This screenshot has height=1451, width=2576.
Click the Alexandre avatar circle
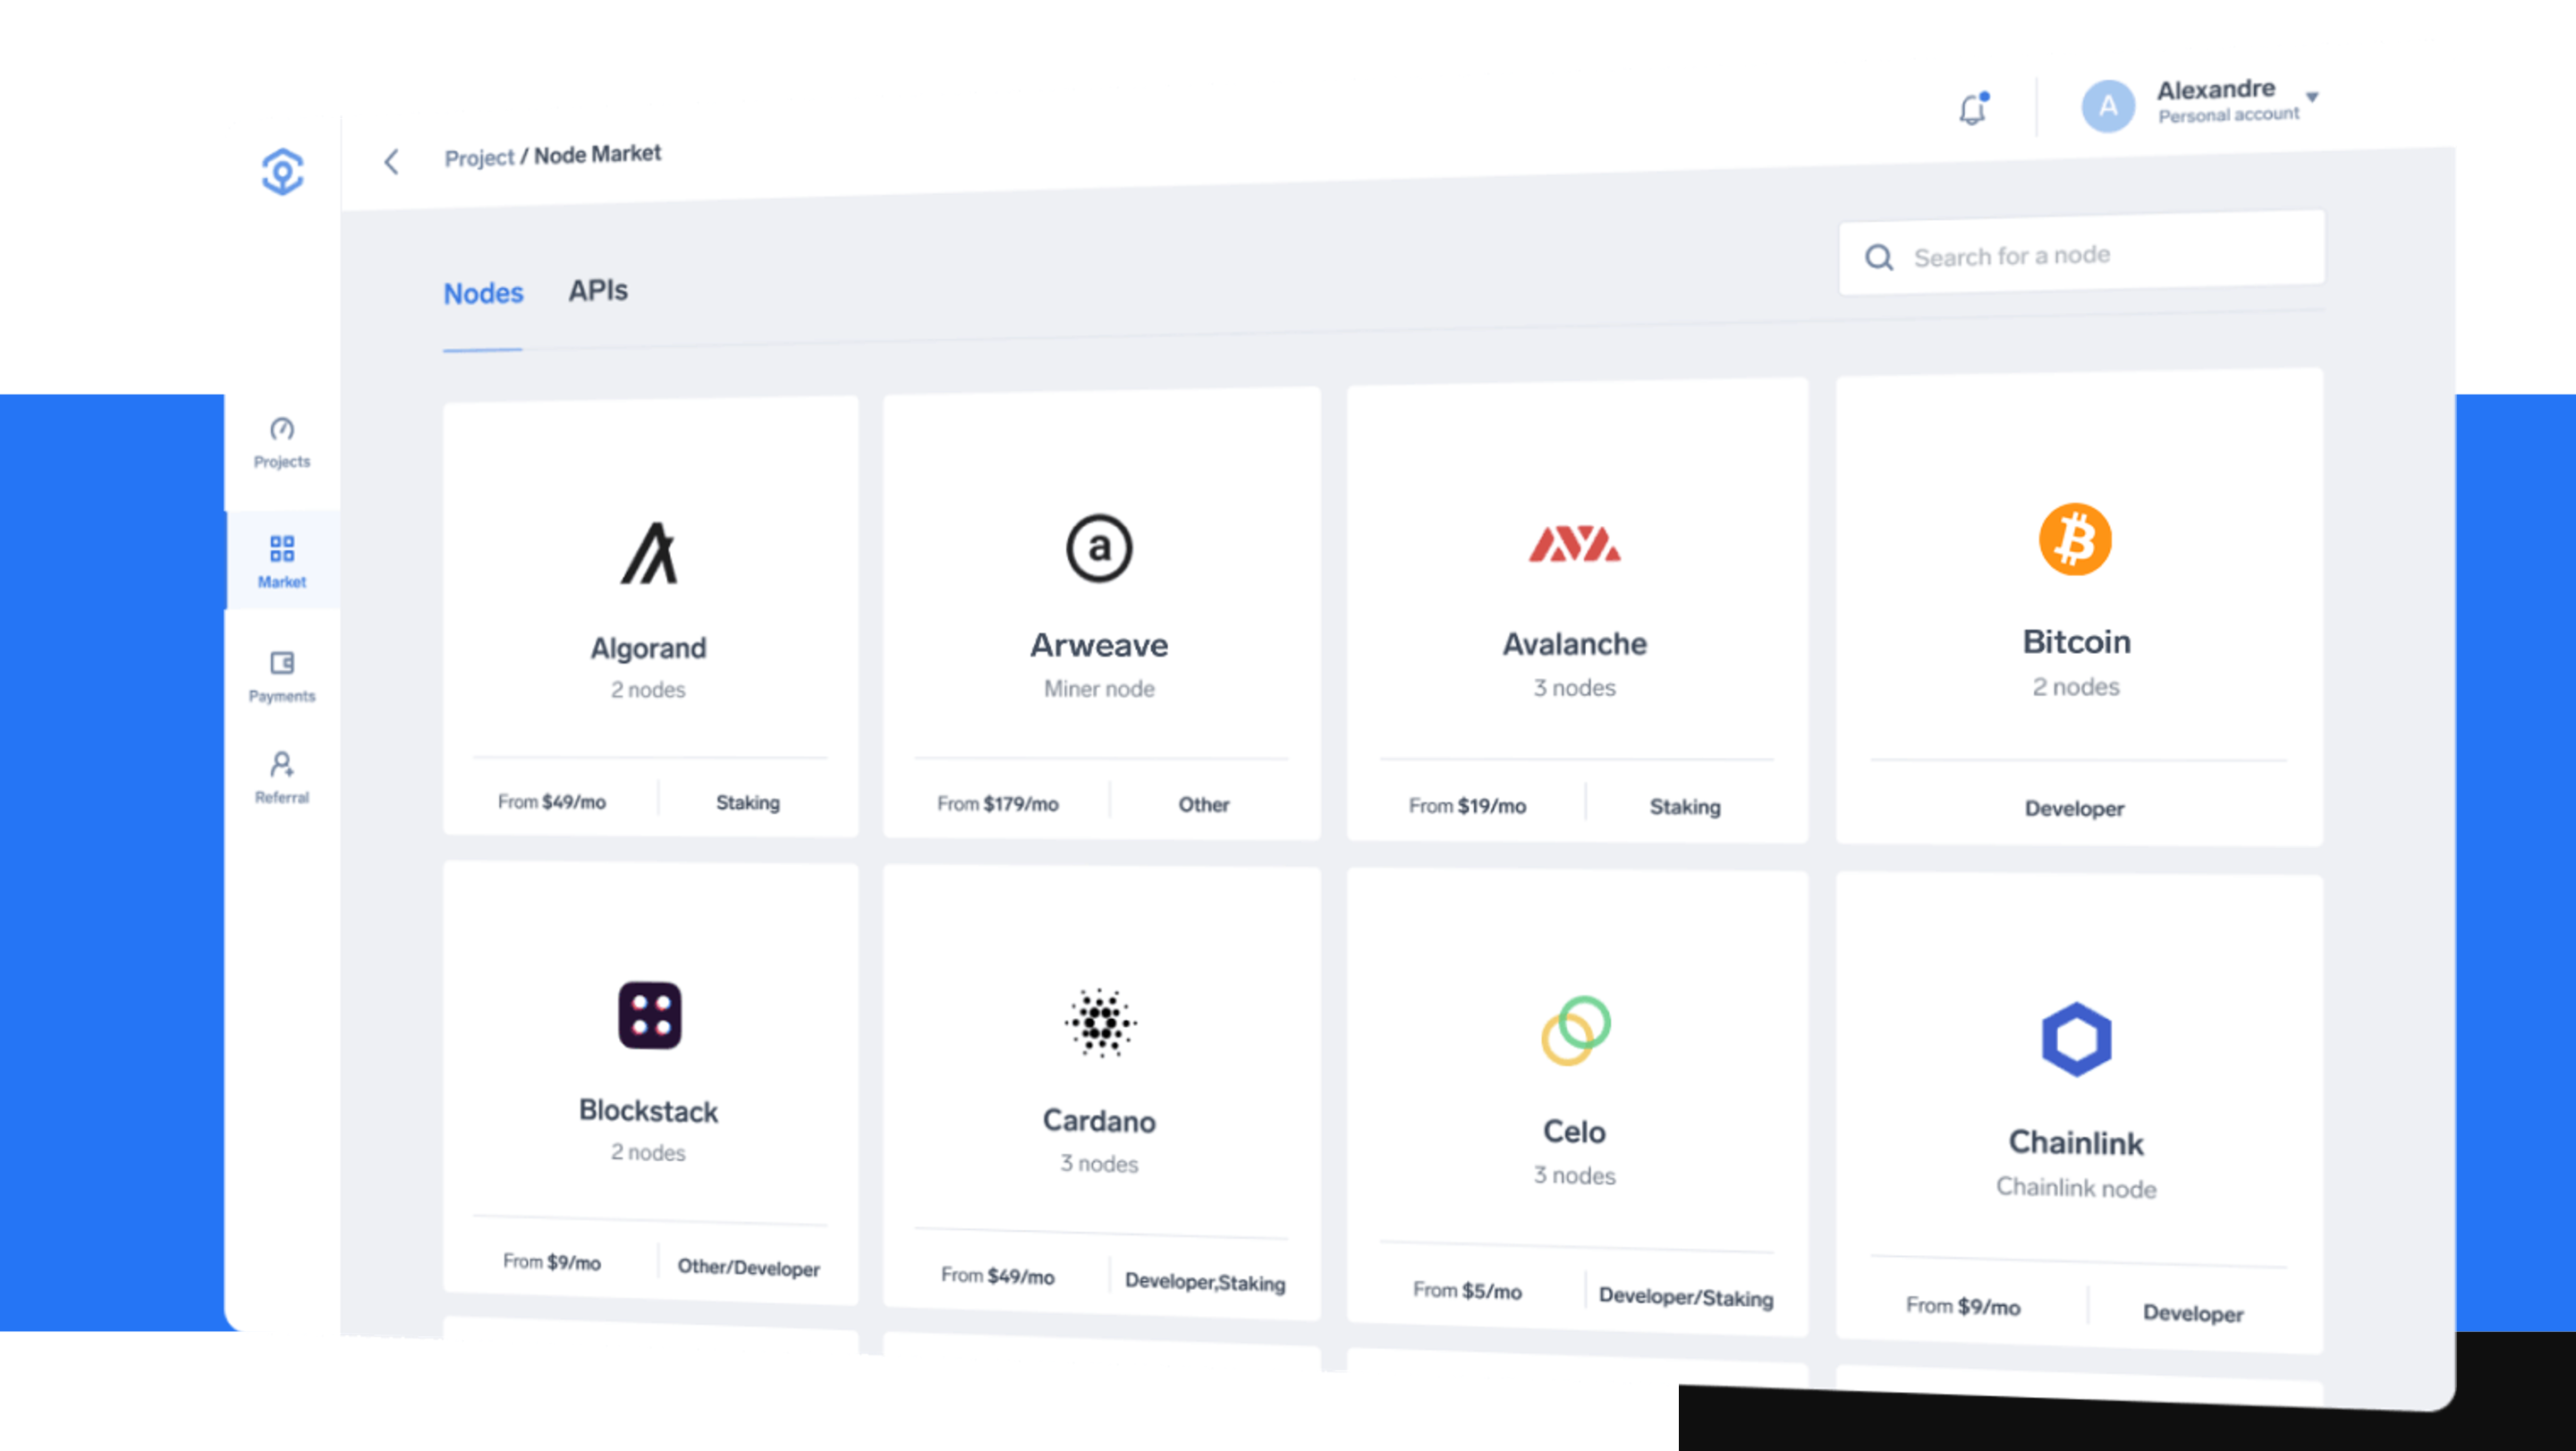(x=2108, y=106)
